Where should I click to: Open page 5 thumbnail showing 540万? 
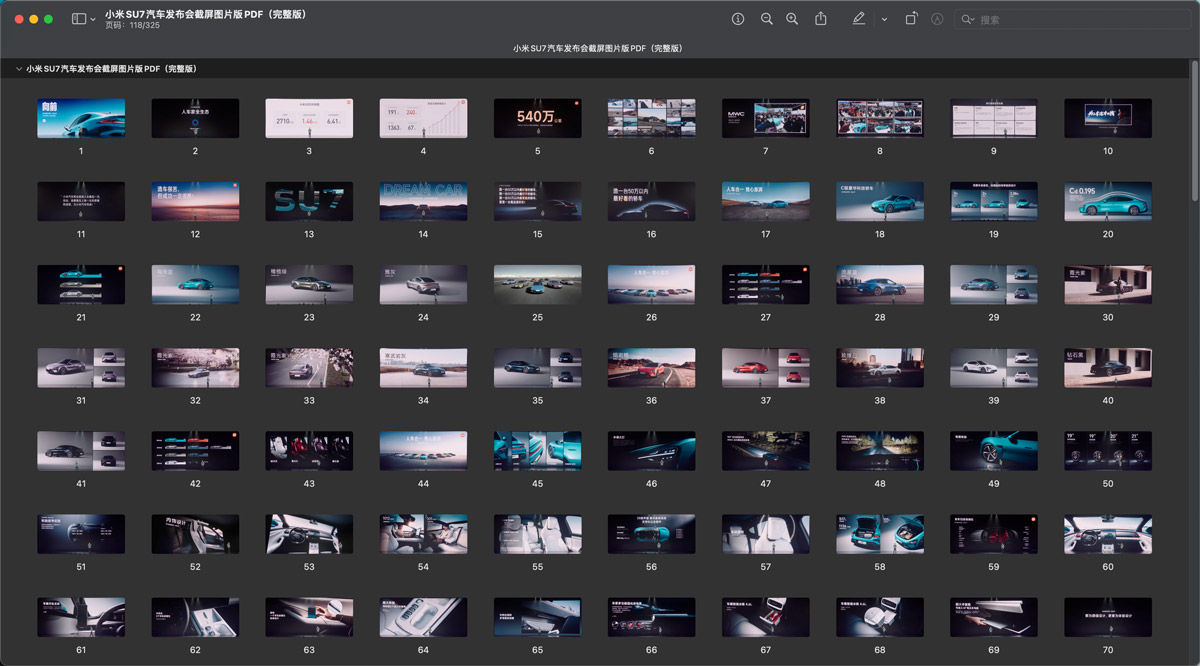pos(537,118)
